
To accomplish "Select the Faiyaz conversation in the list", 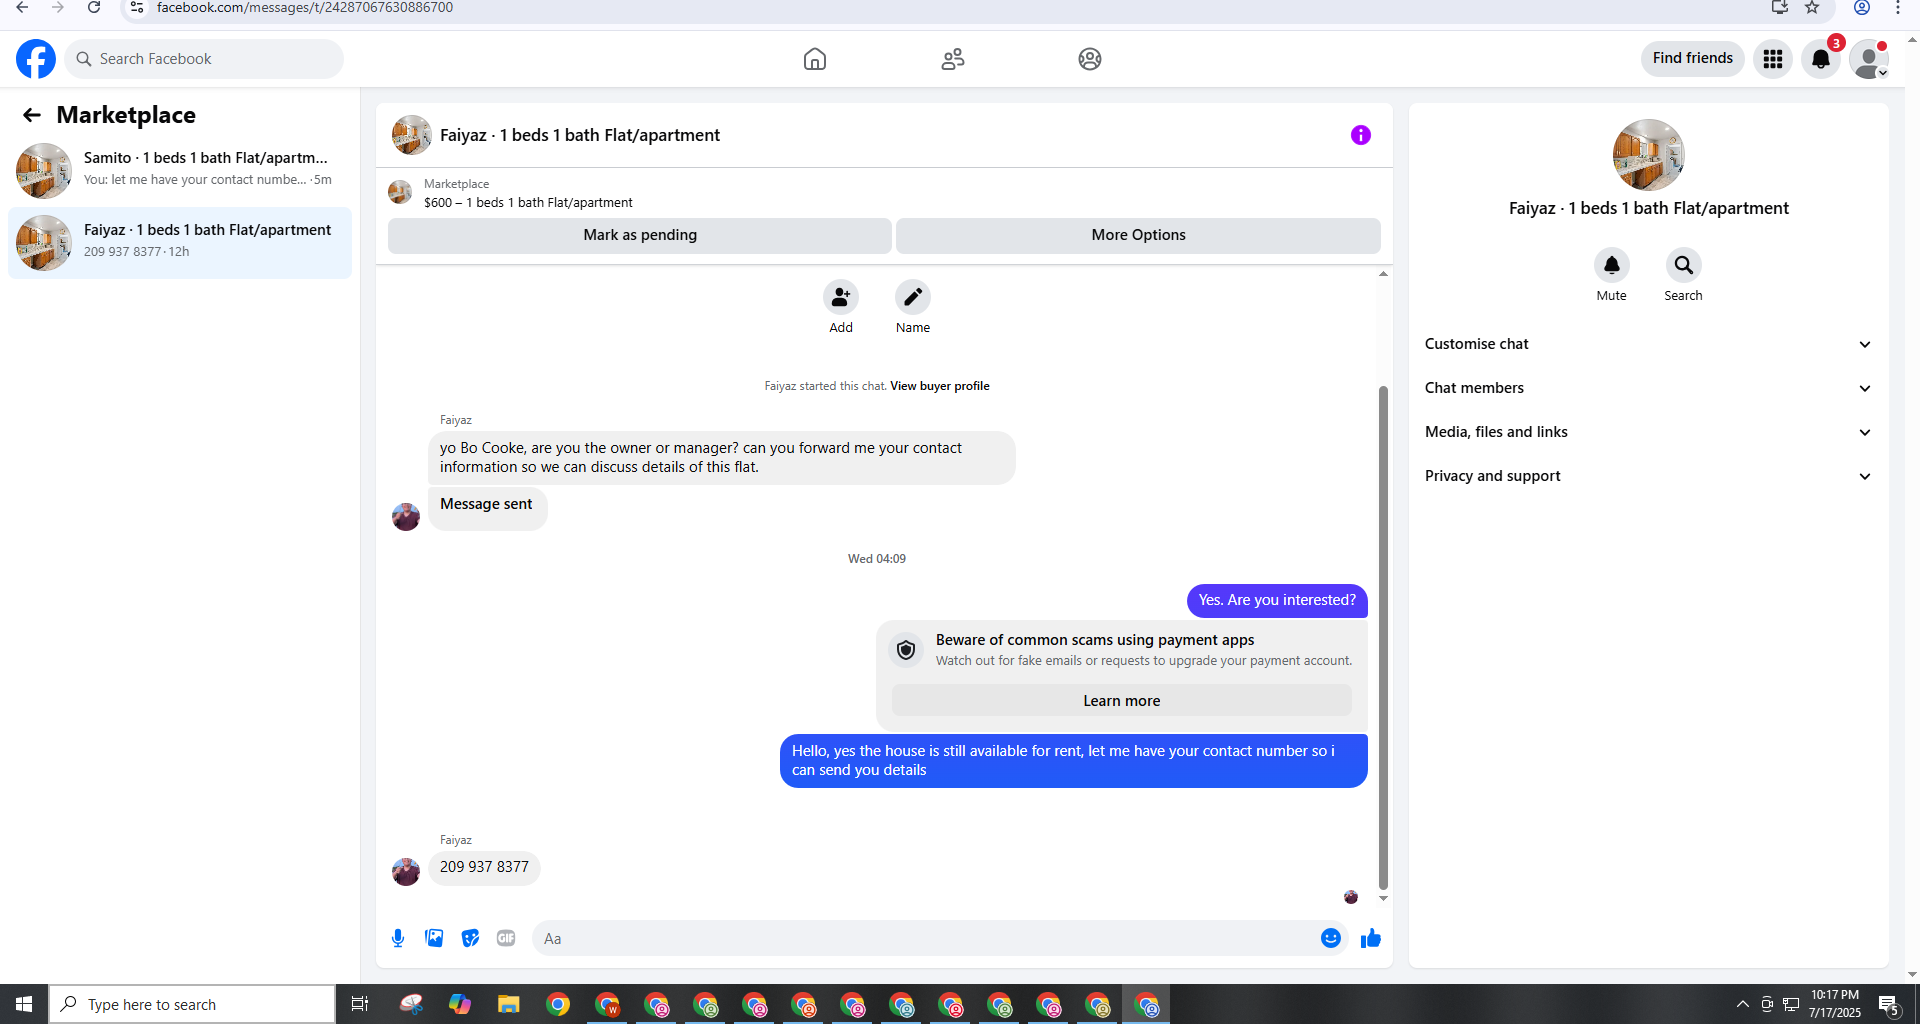I will click(x=180, y=243).
